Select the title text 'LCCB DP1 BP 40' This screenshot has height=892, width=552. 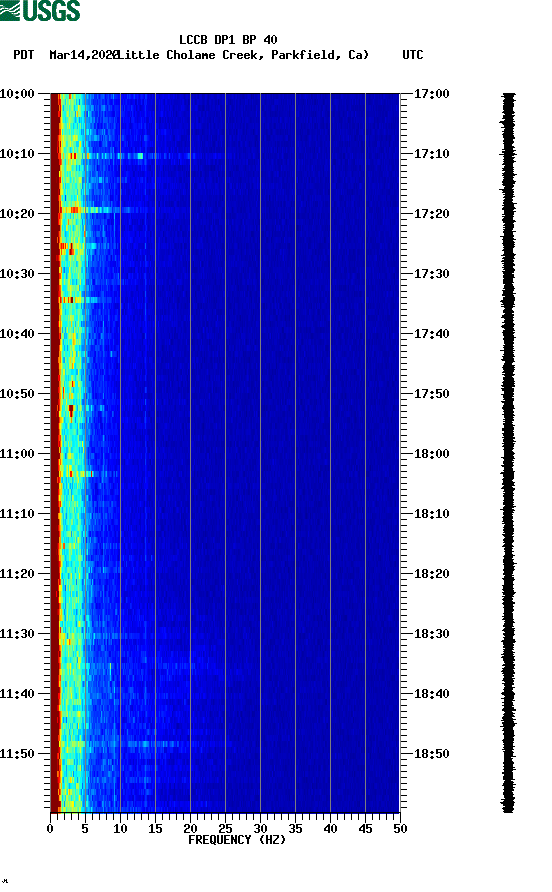[228, 40]
